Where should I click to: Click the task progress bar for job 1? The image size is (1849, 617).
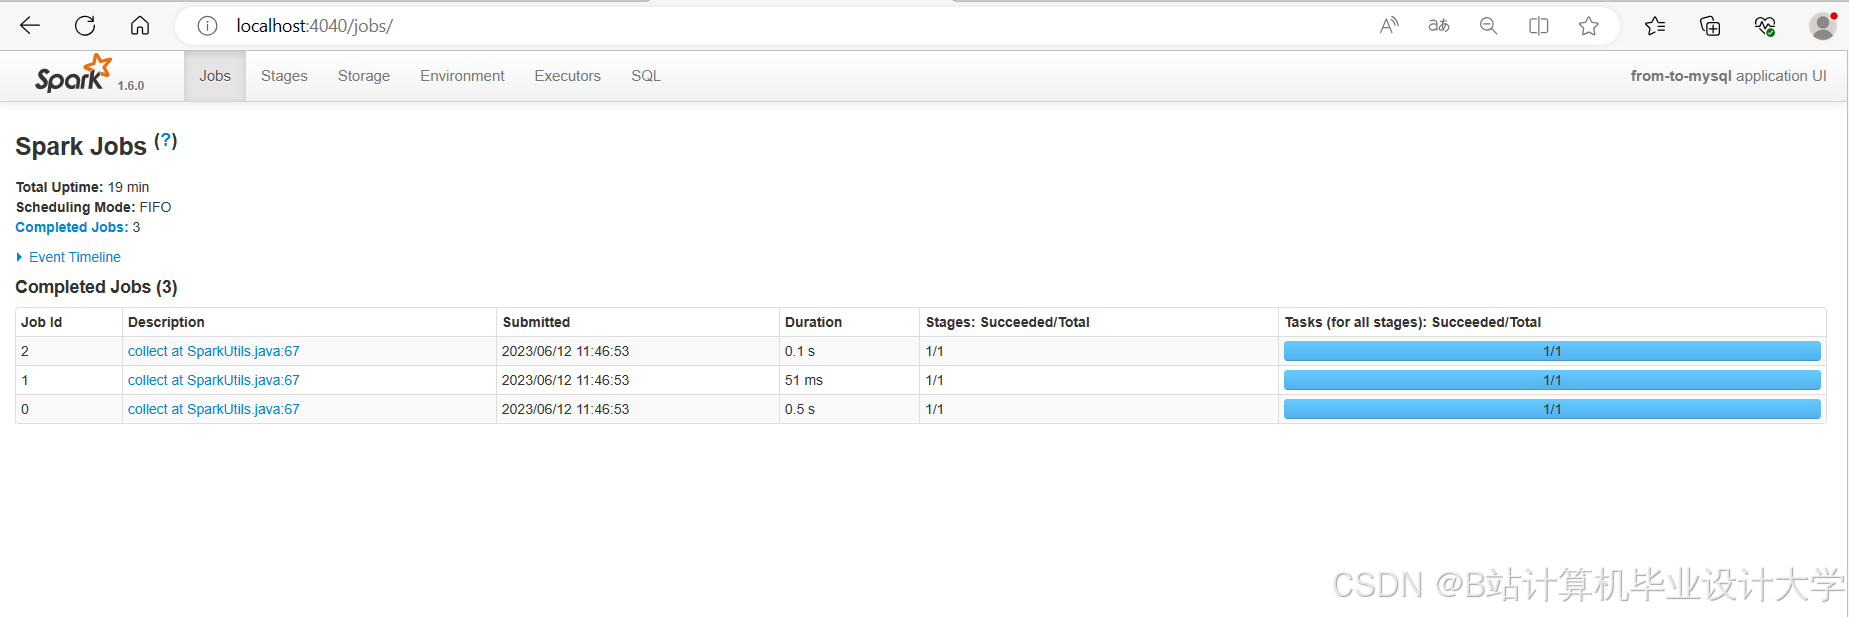pos(1552,380)
